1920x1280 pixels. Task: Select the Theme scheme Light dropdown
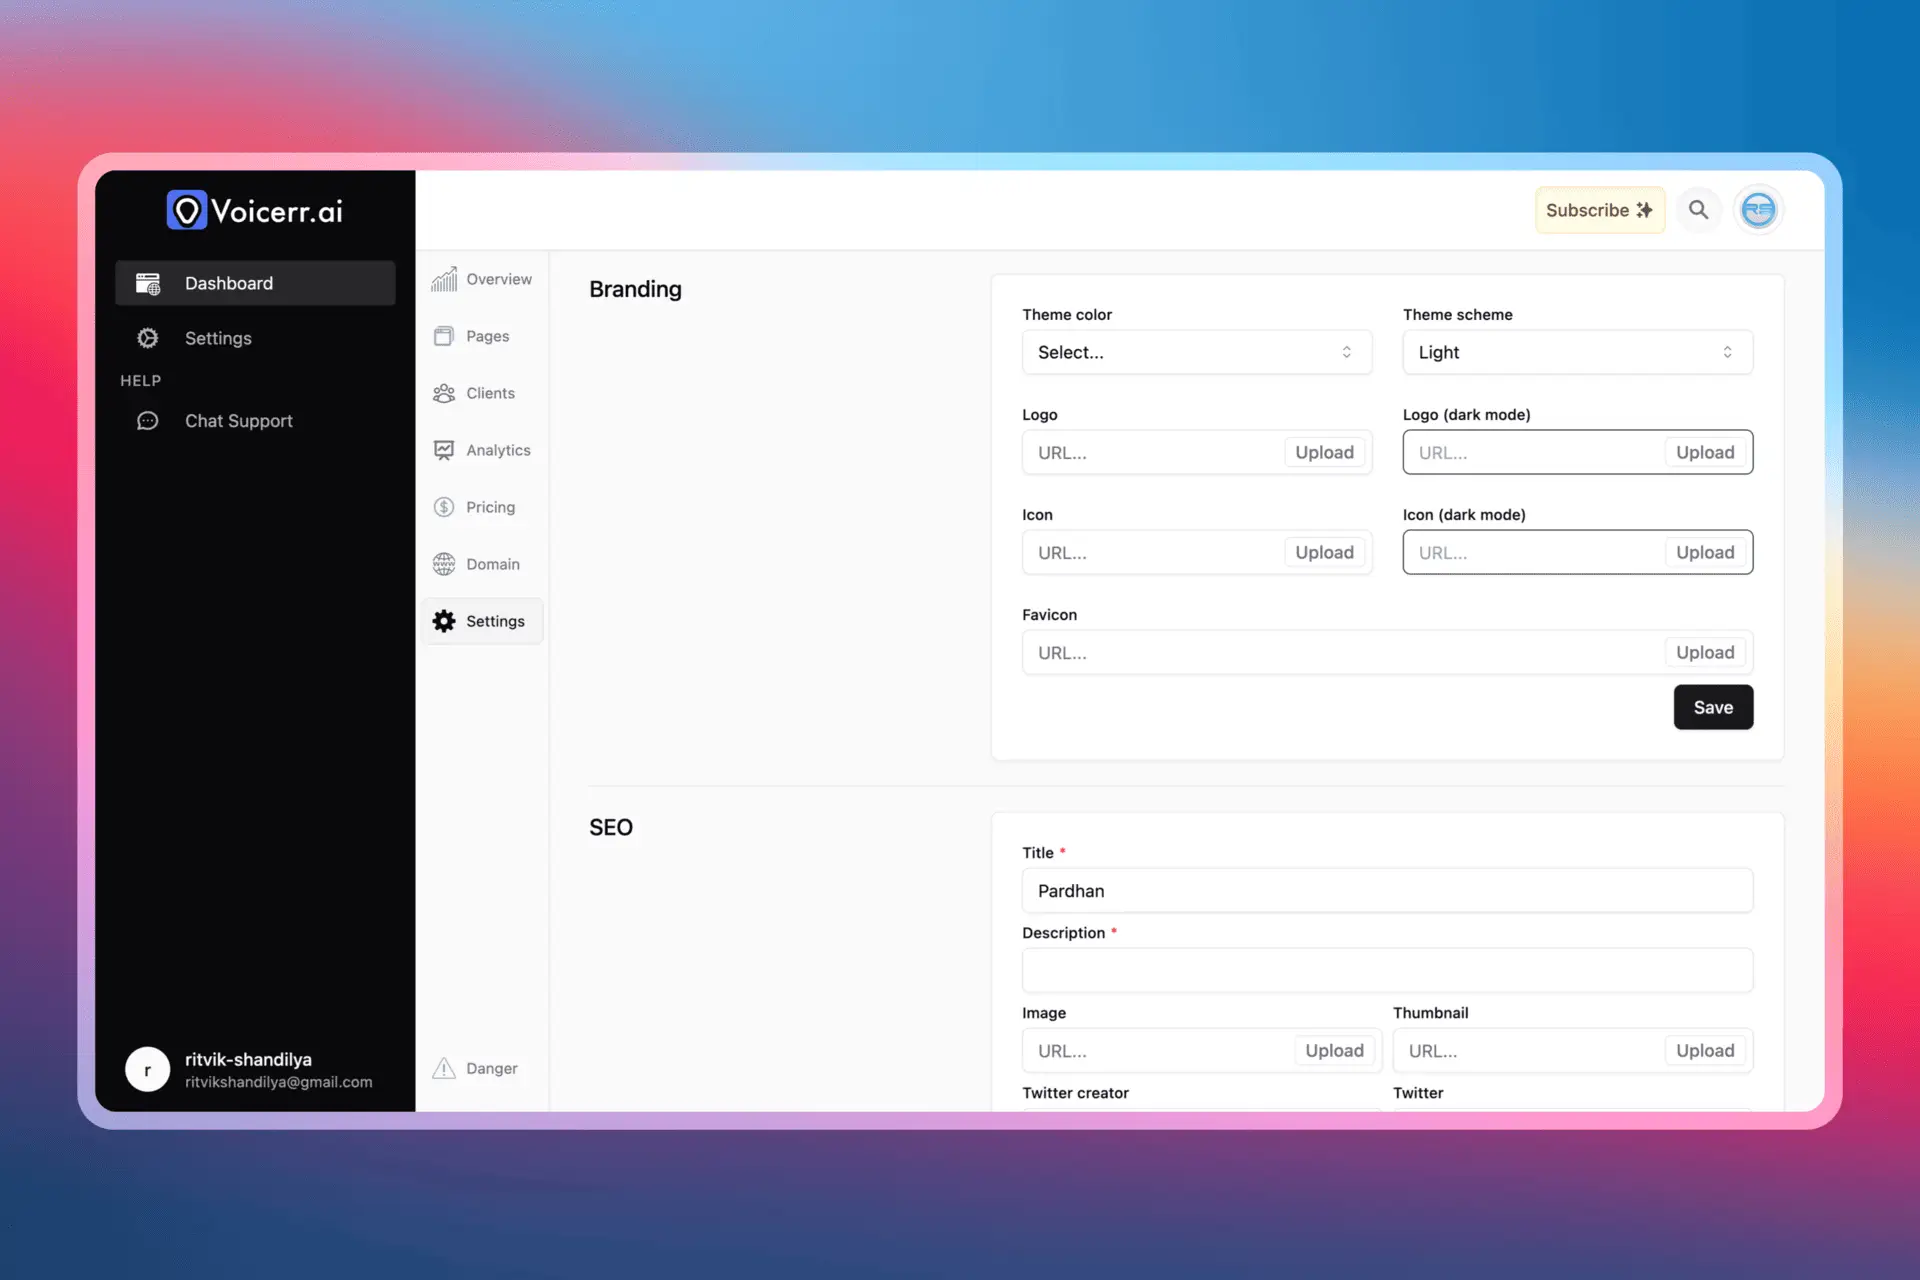tap(1577, 351)
